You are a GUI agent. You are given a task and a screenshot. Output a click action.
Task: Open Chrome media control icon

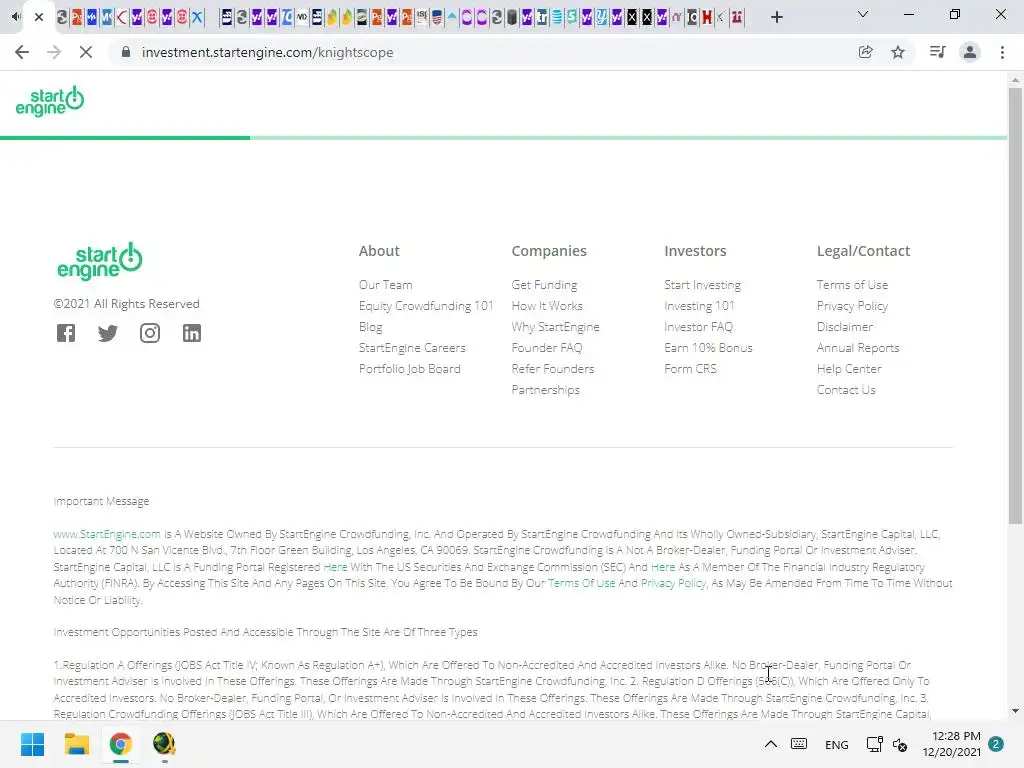(937, 52)
